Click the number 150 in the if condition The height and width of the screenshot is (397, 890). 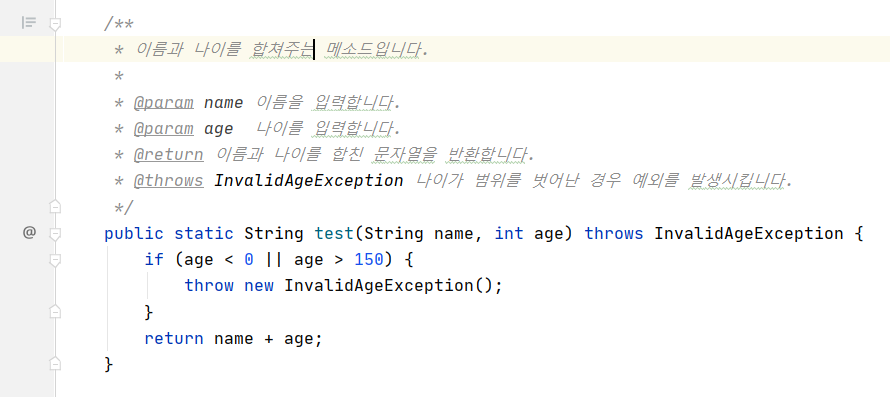(x=369, y=260)
